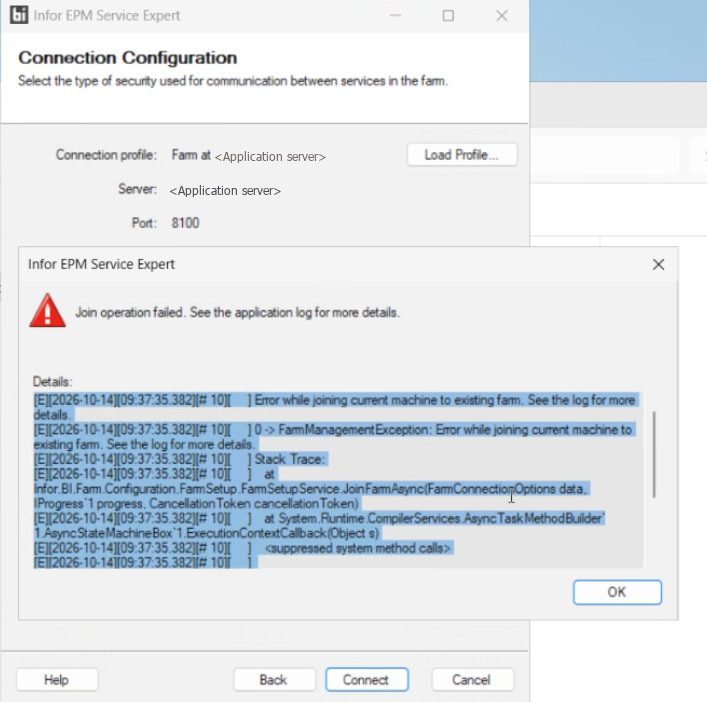The image size is (707, 702).
Task: Click the JoinFarmAsync stack trace line
Action: click(x=312, y=489)
